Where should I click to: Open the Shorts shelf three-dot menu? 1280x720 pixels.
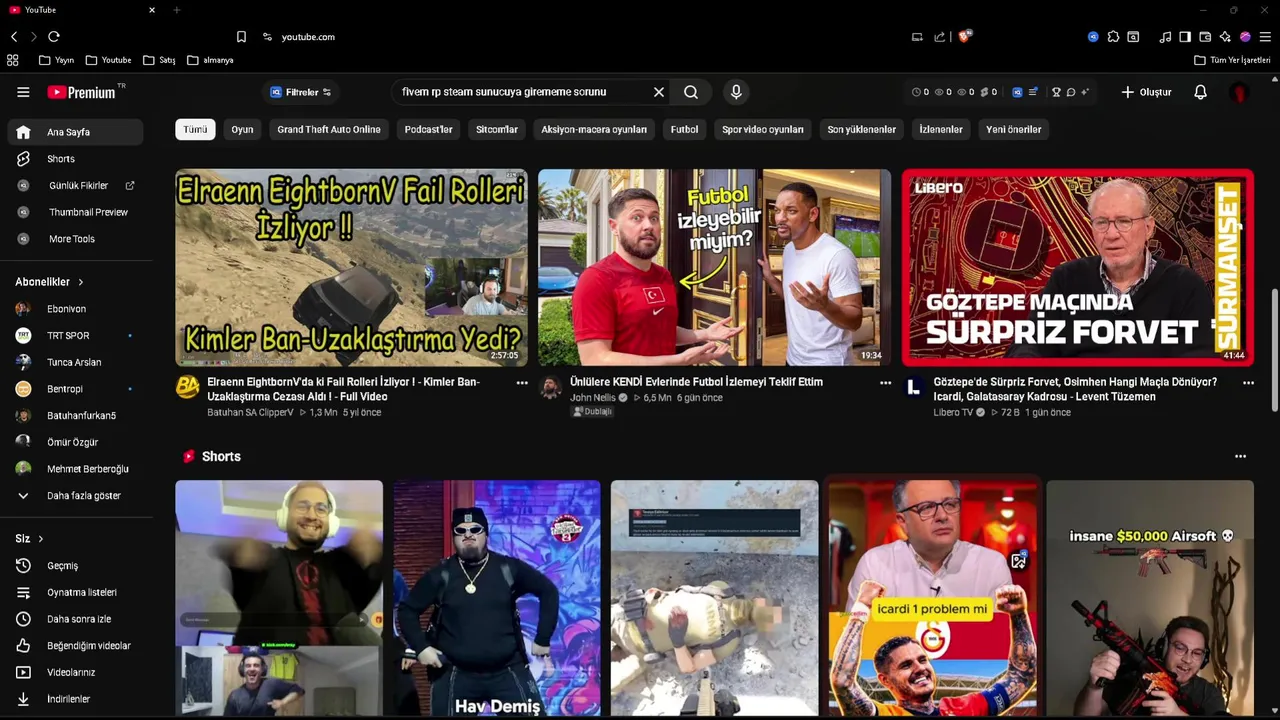tap(1241, 456)
